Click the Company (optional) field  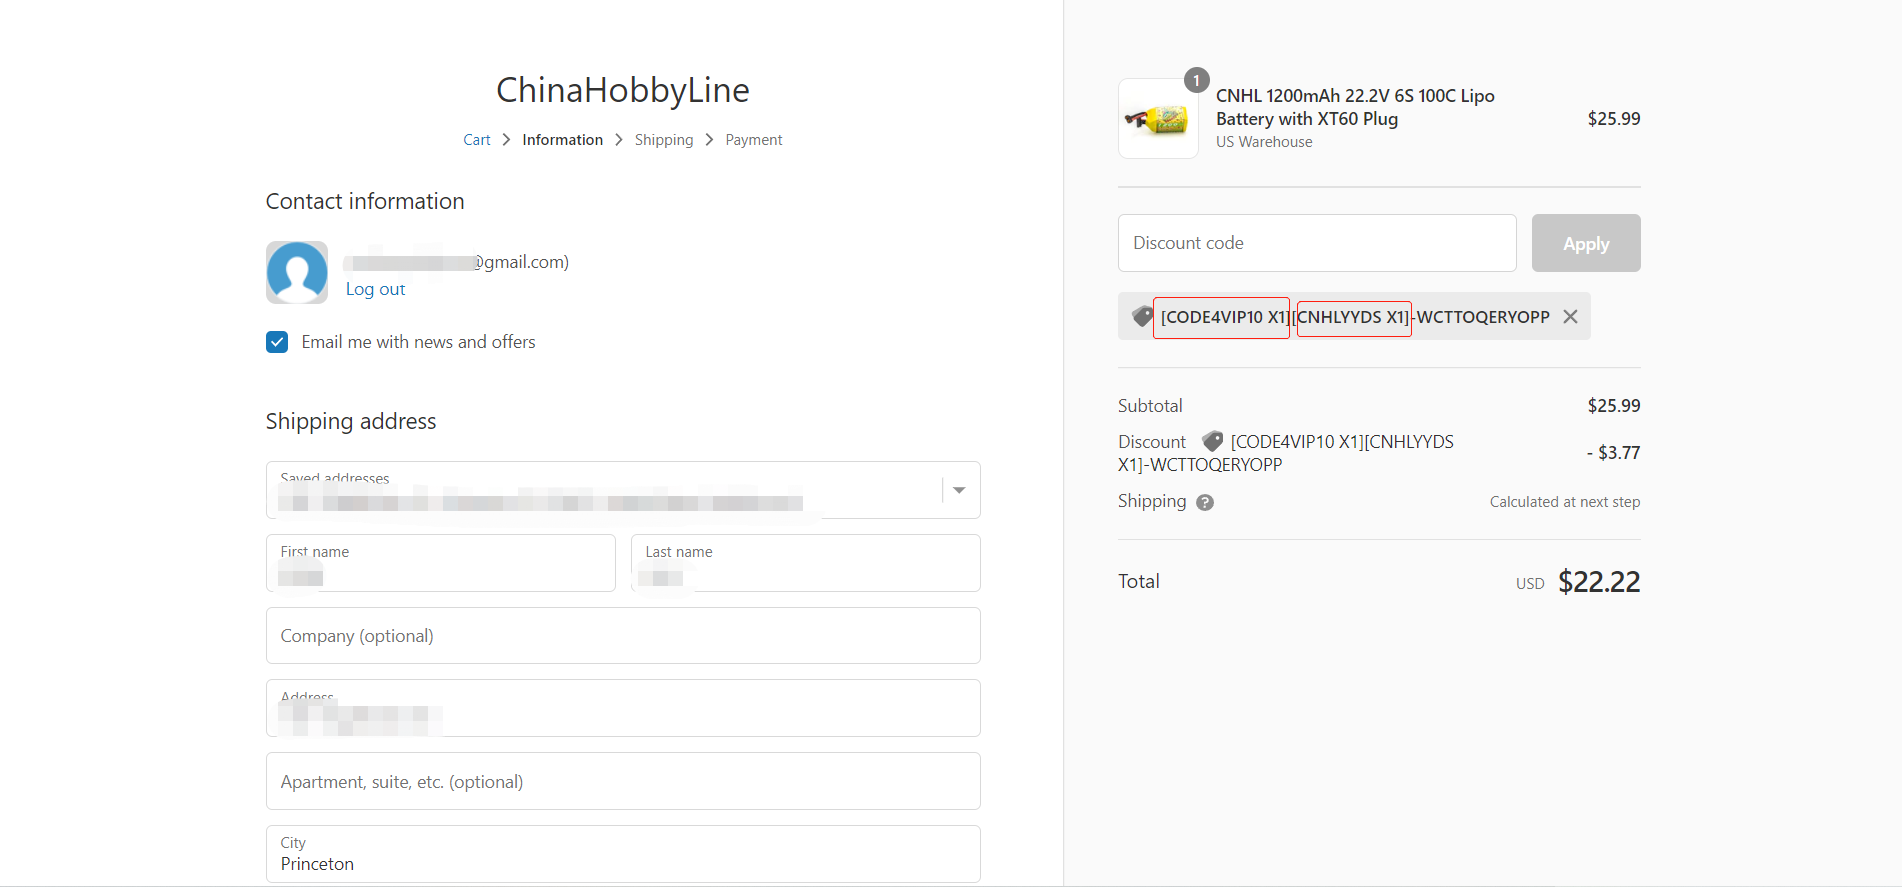(623, 636)
